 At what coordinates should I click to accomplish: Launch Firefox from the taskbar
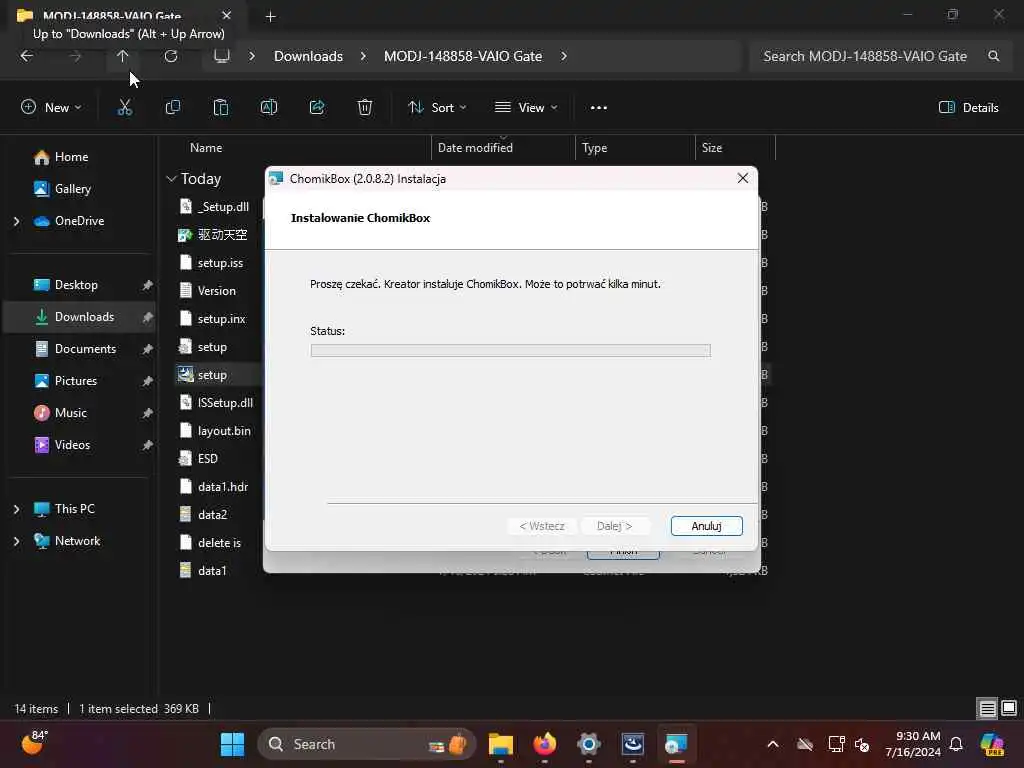545,744
